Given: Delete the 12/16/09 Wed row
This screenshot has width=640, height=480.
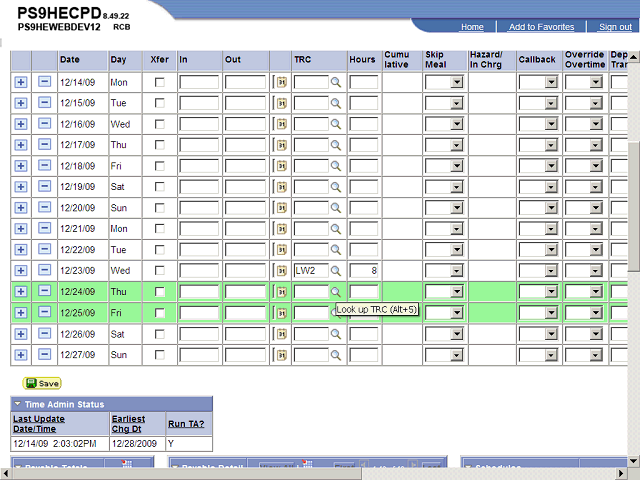Looking at the screenshot, I should point(44,124).
